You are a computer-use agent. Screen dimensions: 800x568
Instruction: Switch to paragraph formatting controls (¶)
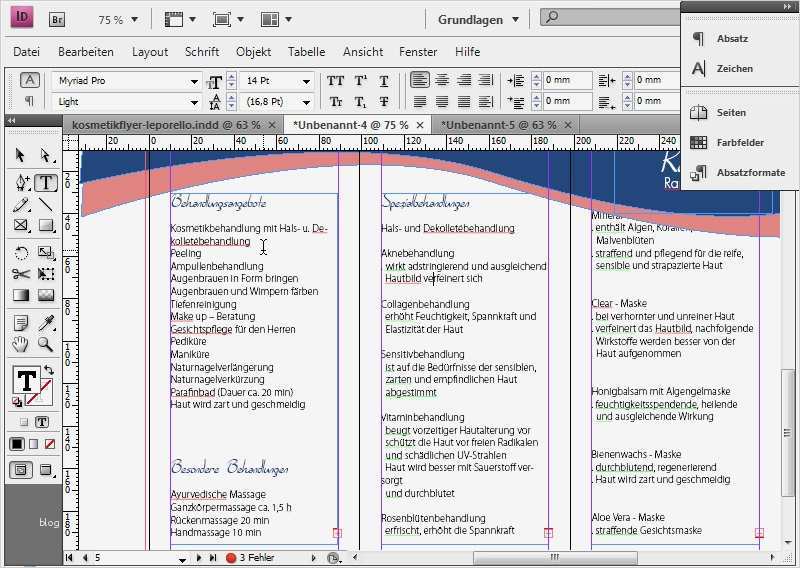coord(30,101)
